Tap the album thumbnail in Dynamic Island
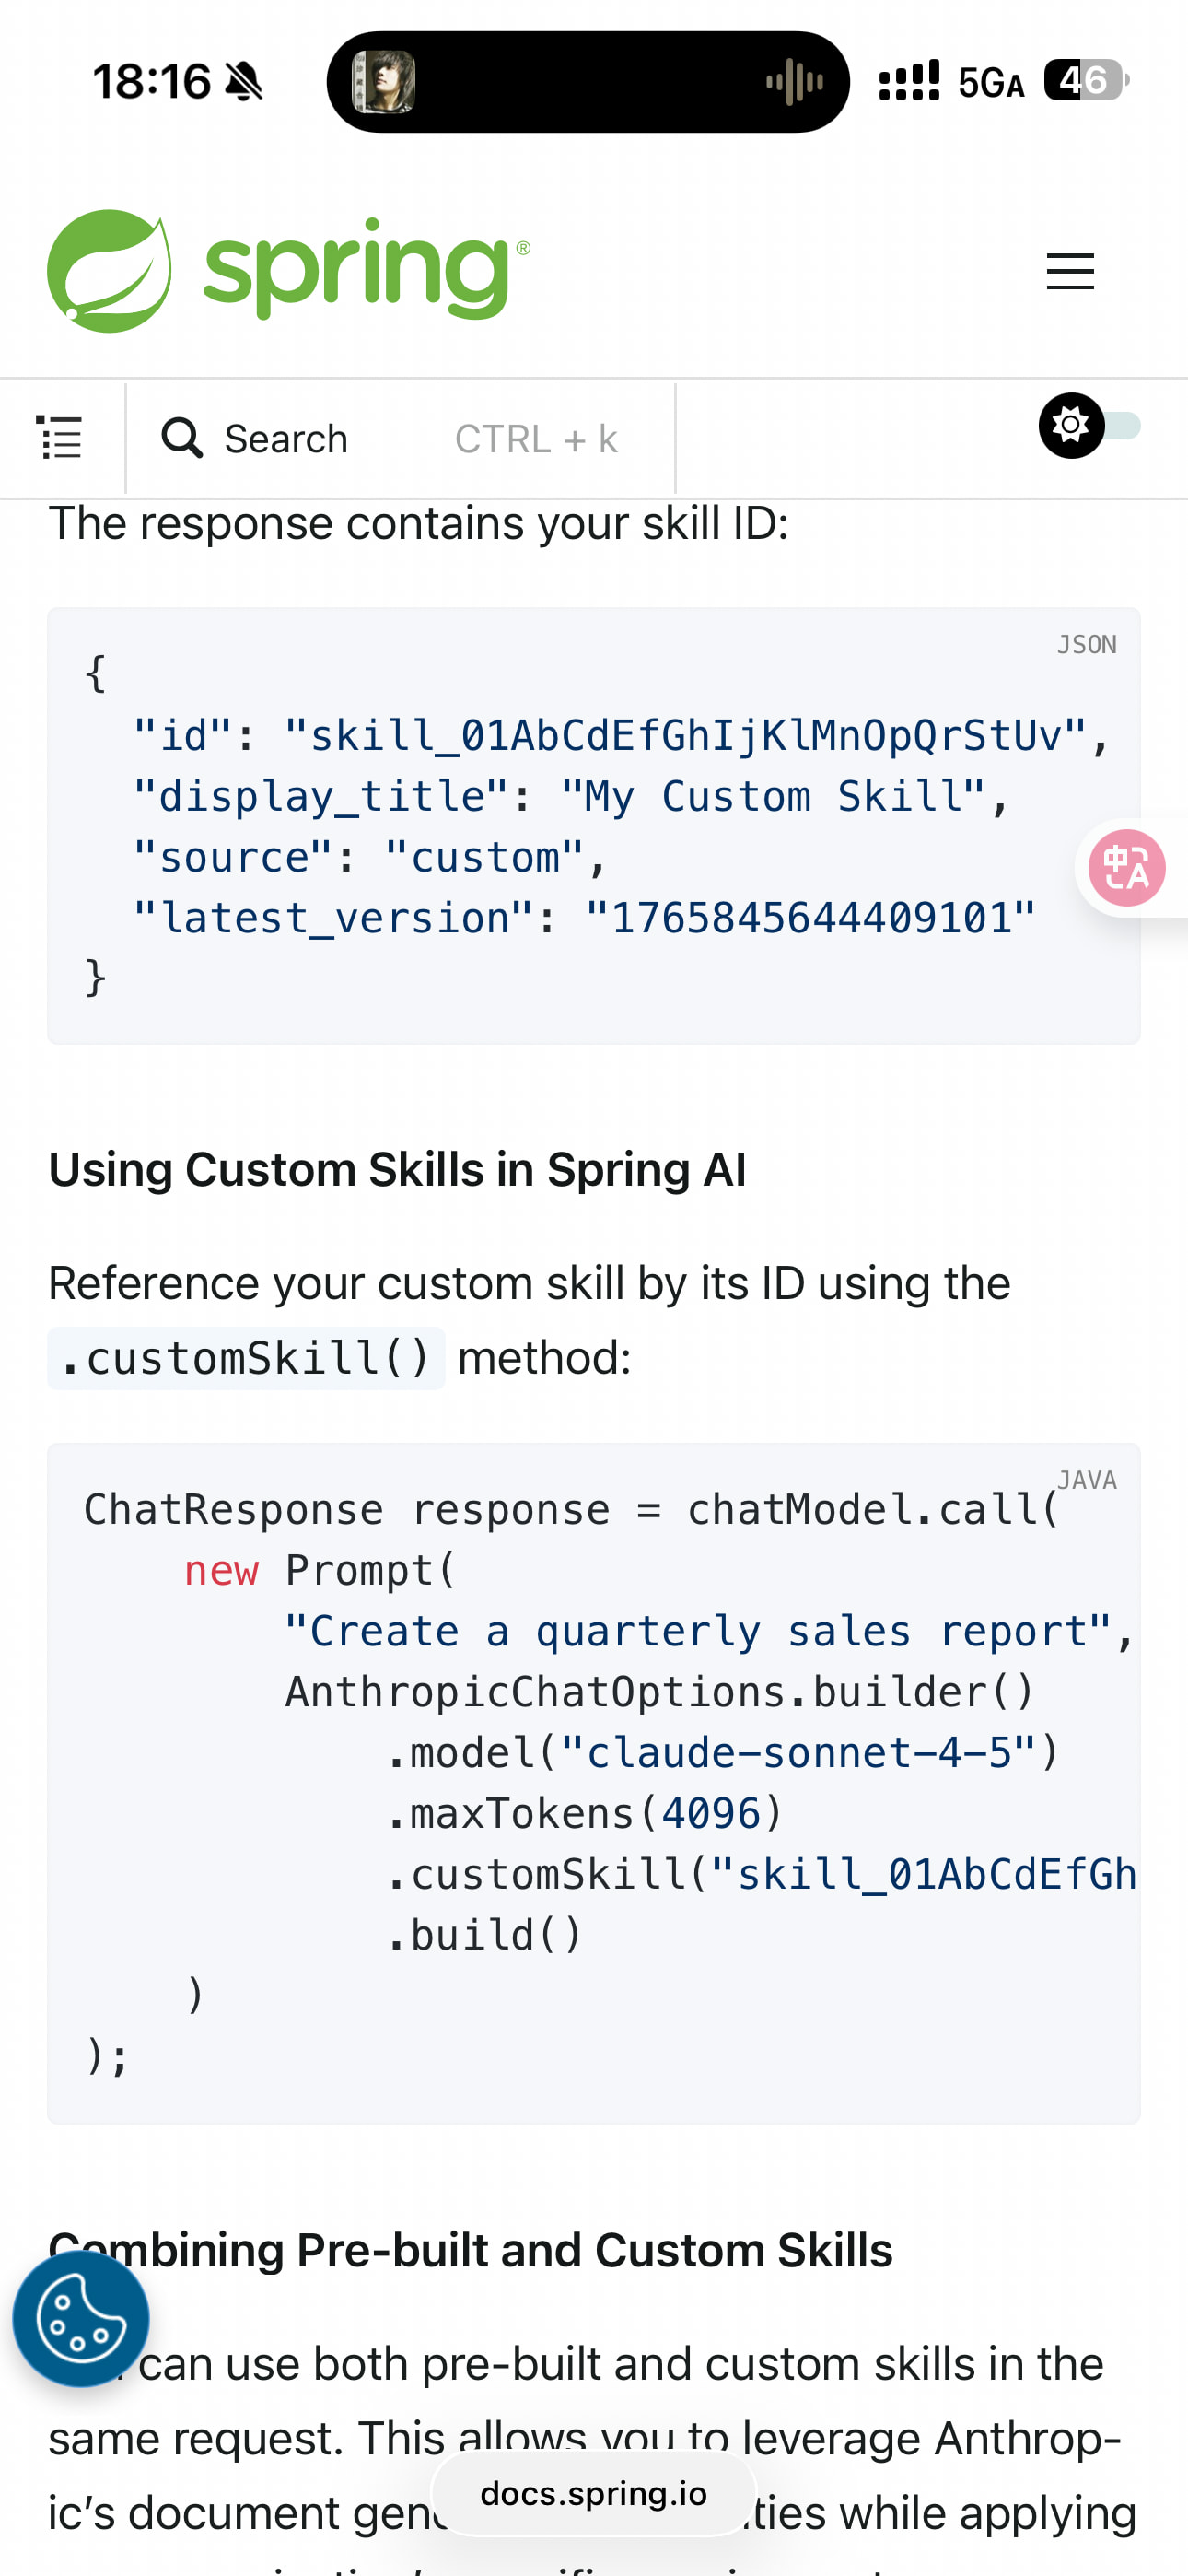This screenshot has width=1188, height=2576. tap(384, 82)
